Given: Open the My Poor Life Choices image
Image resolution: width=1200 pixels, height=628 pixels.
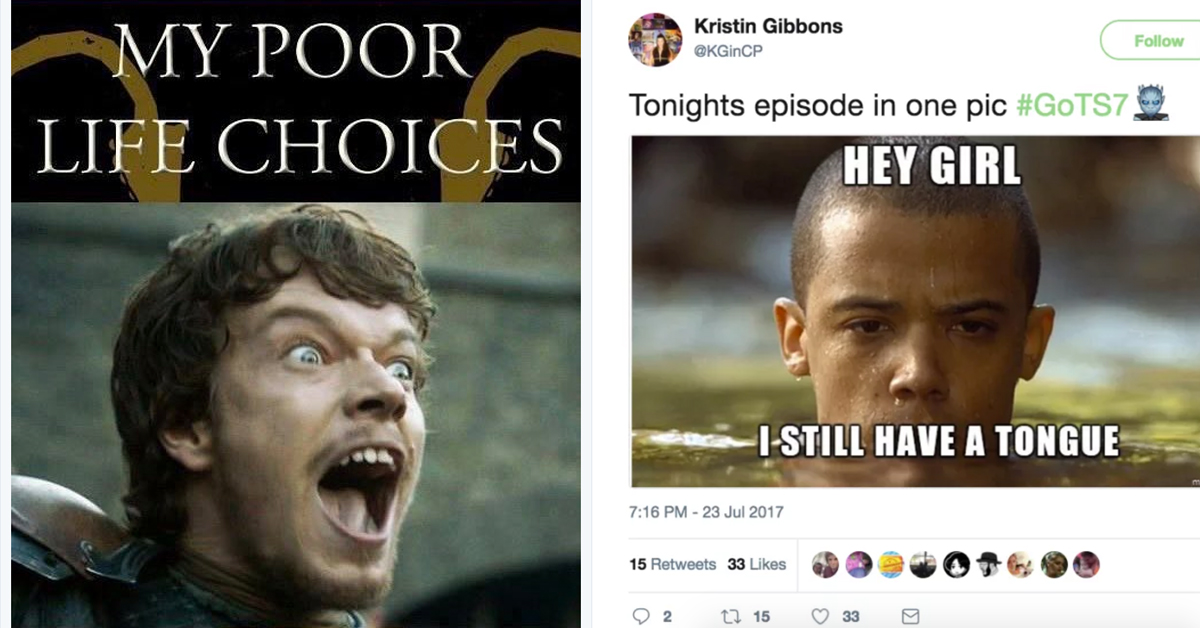Looking at the screenshot, I should pyautogui.click(x=295, y=314).
